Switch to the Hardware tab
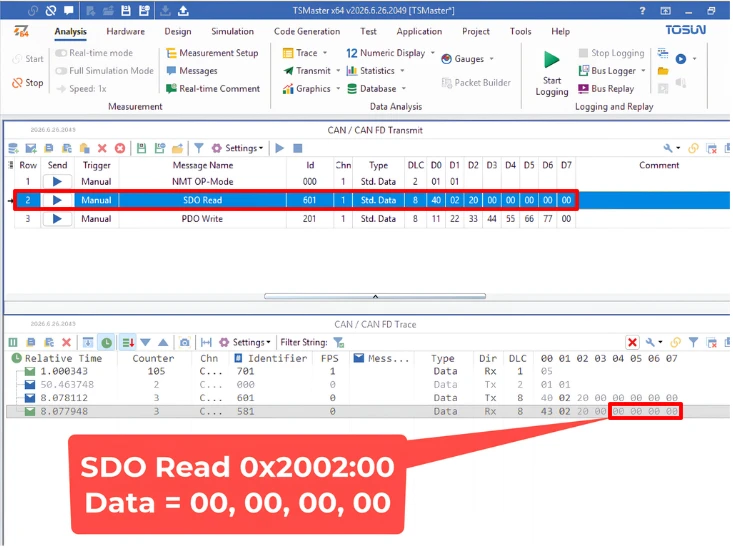Screen dimensions: 733x550 [125, 31]
